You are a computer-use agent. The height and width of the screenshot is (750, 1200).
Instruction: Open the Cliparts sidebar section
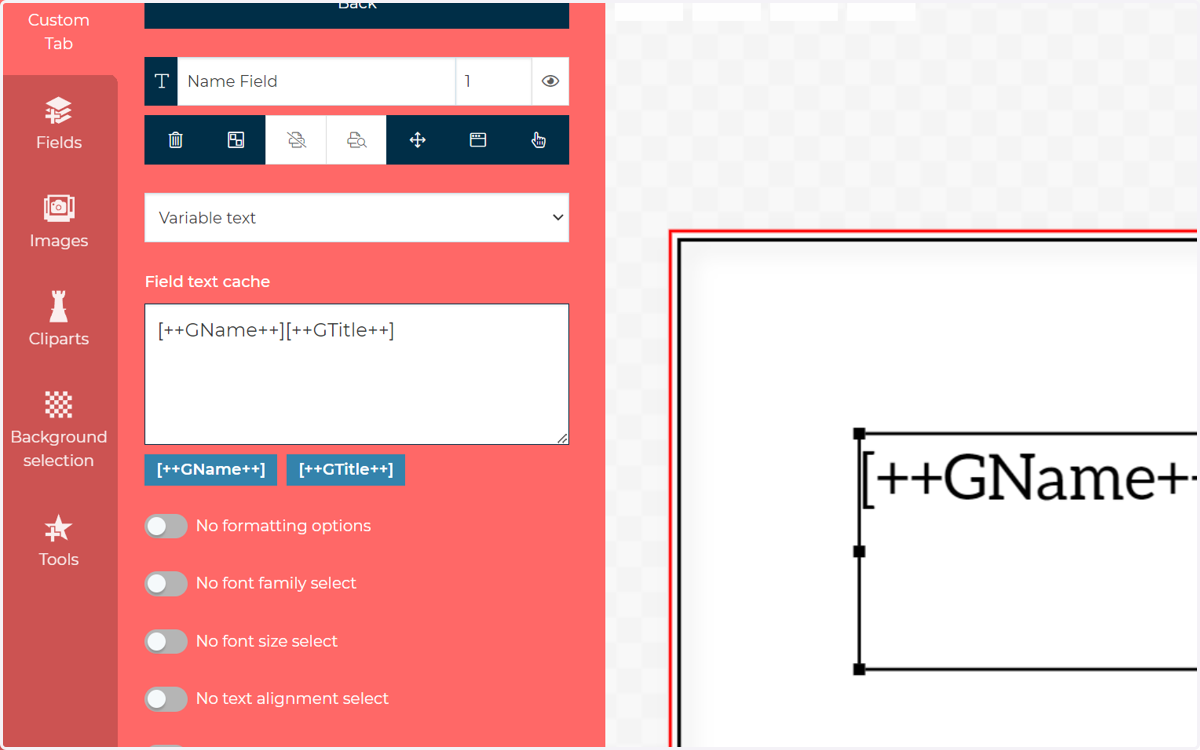pyautogui.click(x=59, y=320)
